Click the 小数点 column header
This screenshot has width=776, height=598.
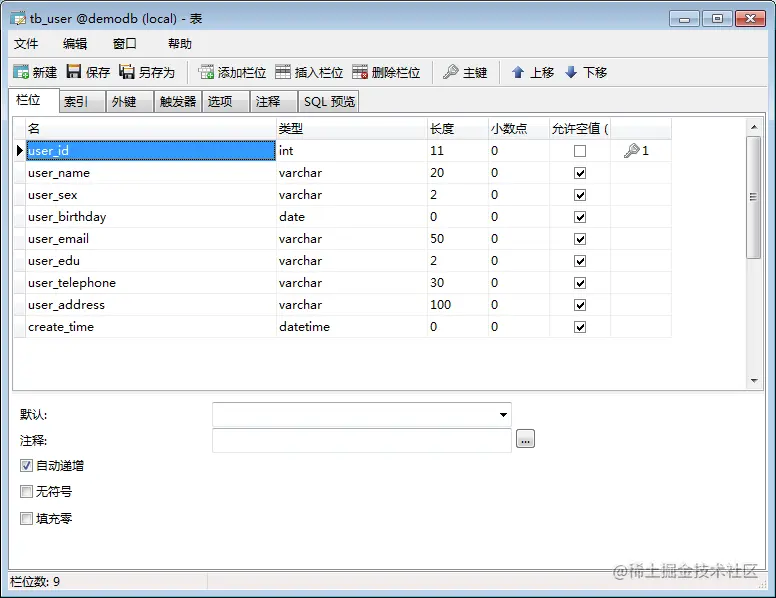[519, 129]
